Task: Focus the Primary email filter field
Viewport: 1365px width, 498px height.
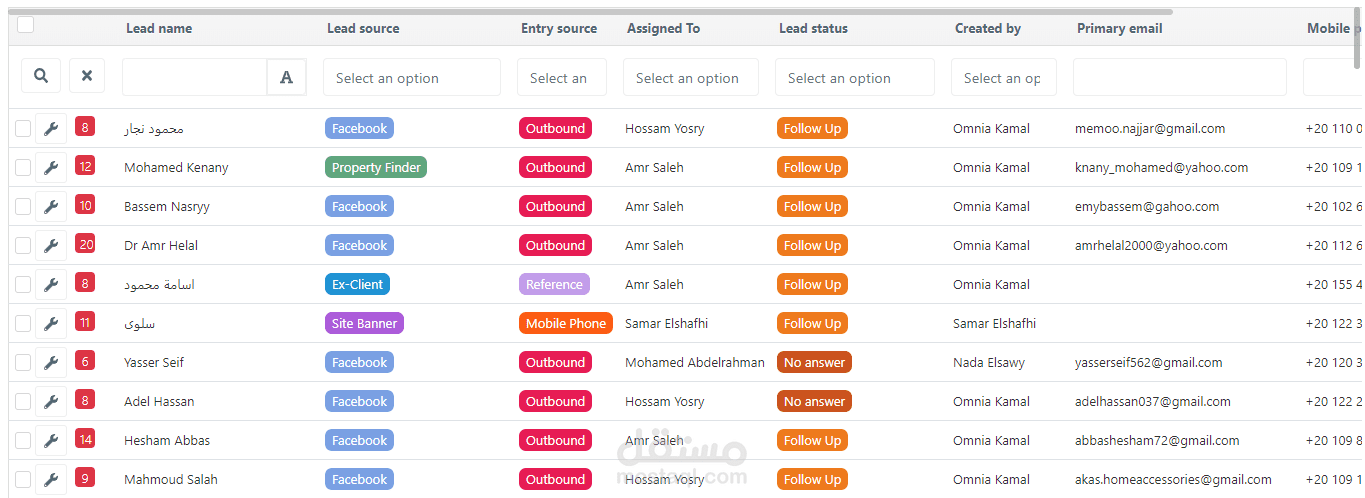Action: coord(1180,77)
